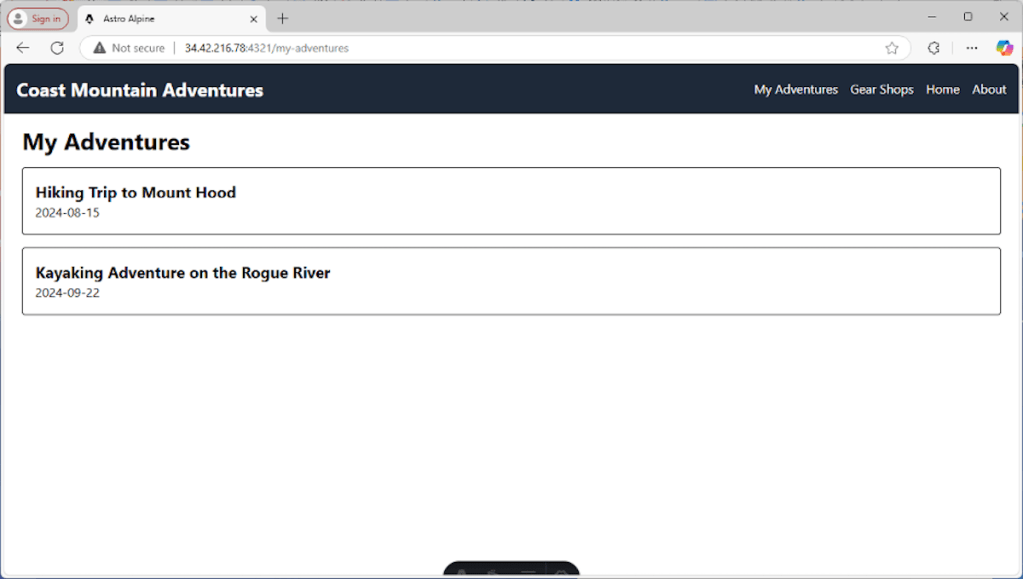1023x579 pixels.
Task: Select the My Adventures navigation link
Action: [x=795, y=89]
